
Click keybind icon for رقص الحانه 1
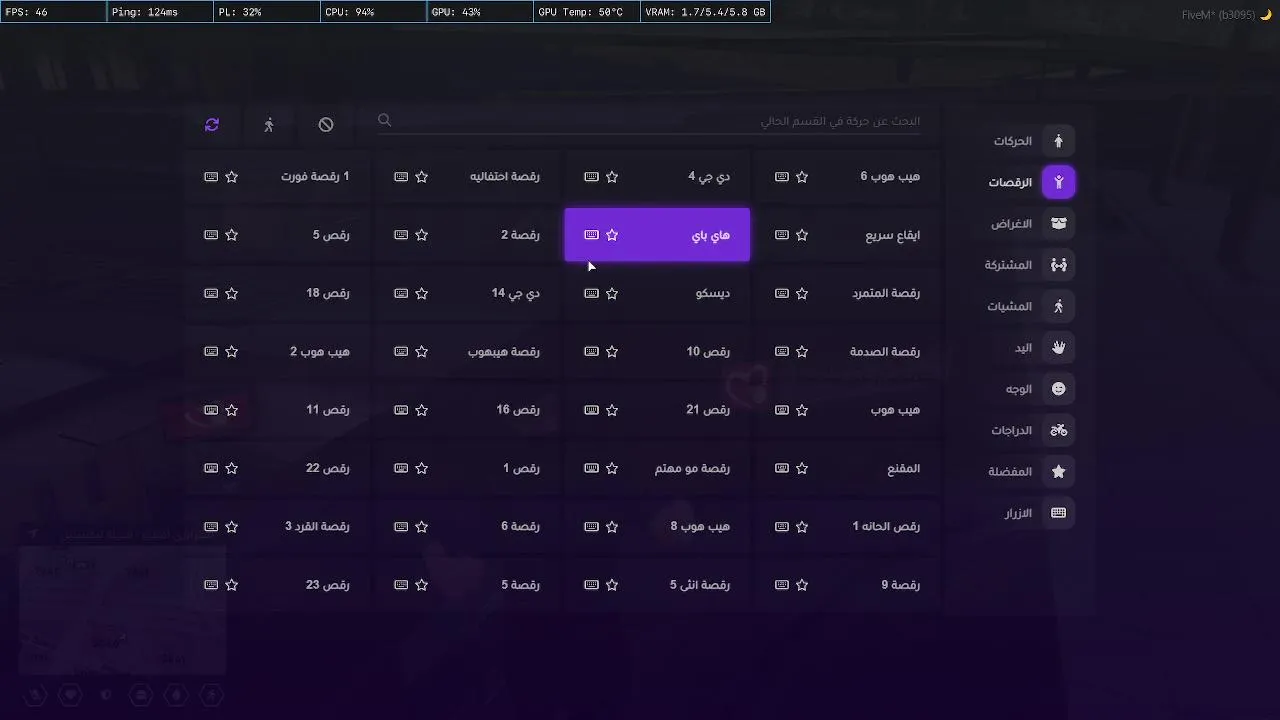point(782,527)
